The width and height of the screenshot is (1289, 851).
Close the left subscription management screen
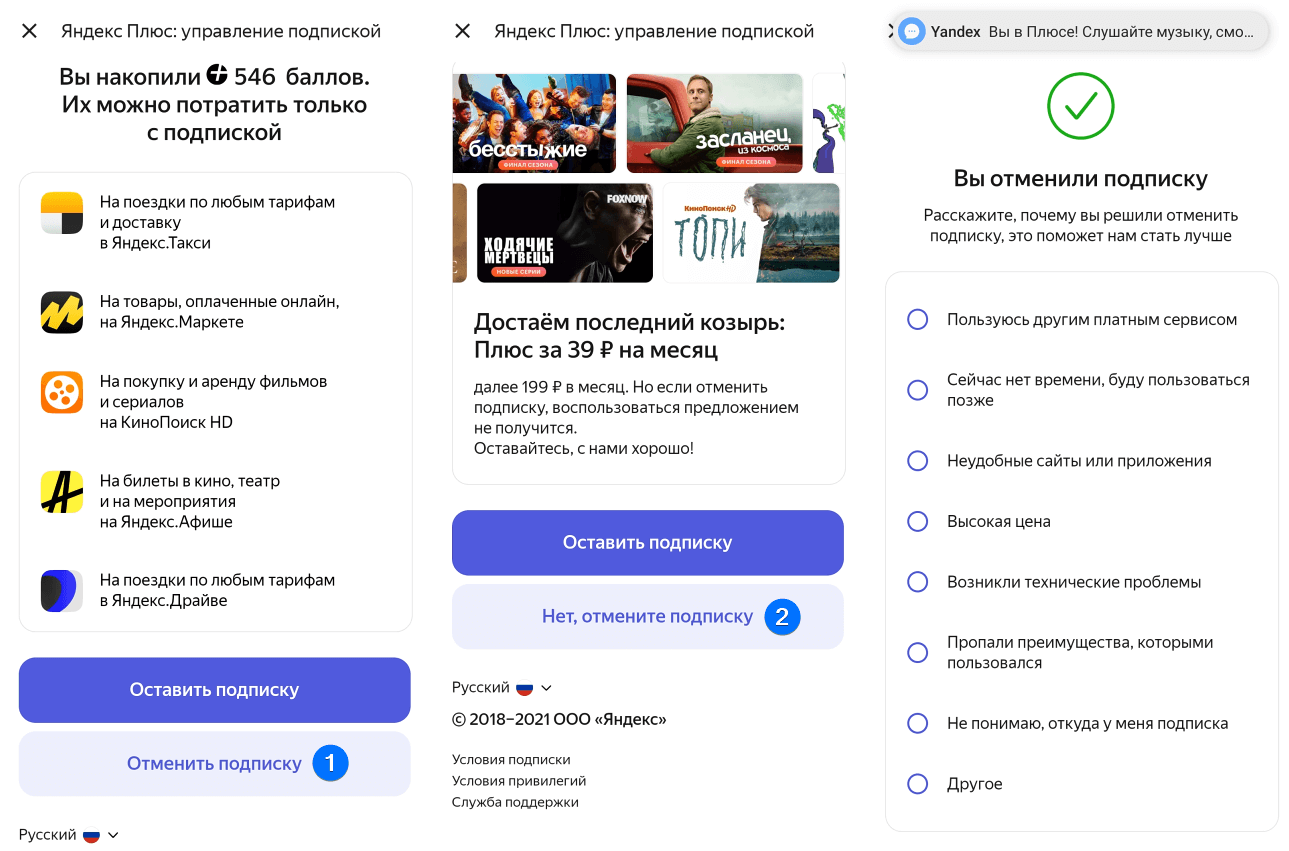pyautogui.click(x=30, y=31)
